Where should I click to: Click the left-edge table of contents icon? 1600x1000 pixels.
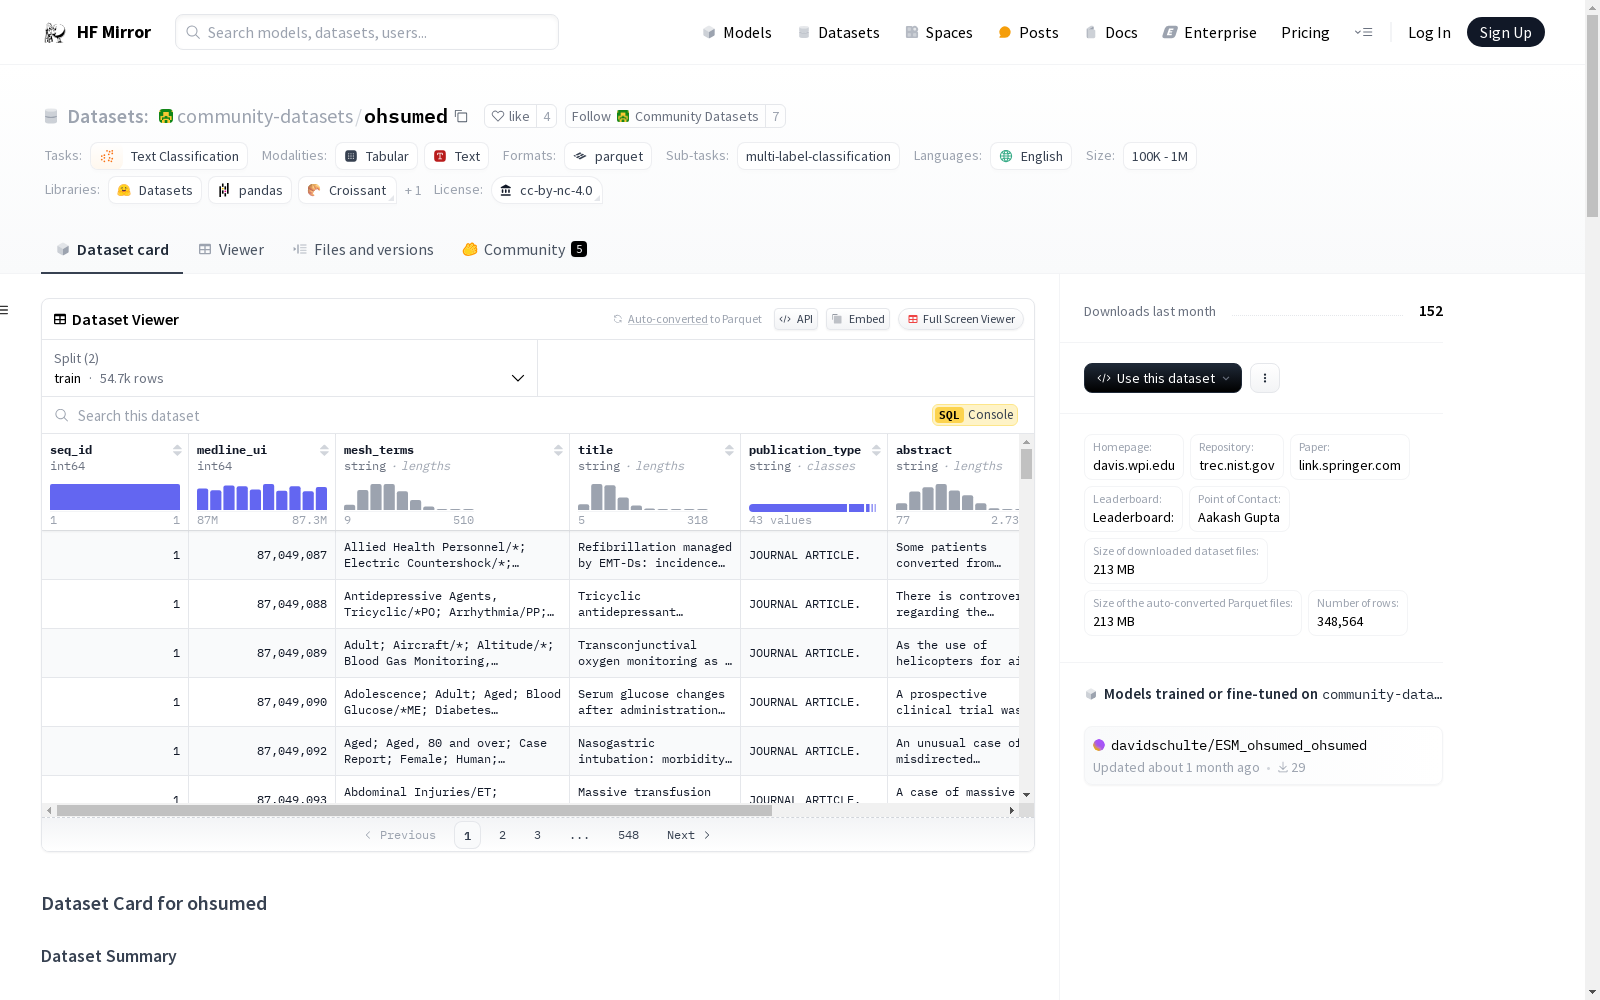tap(5, 310)
